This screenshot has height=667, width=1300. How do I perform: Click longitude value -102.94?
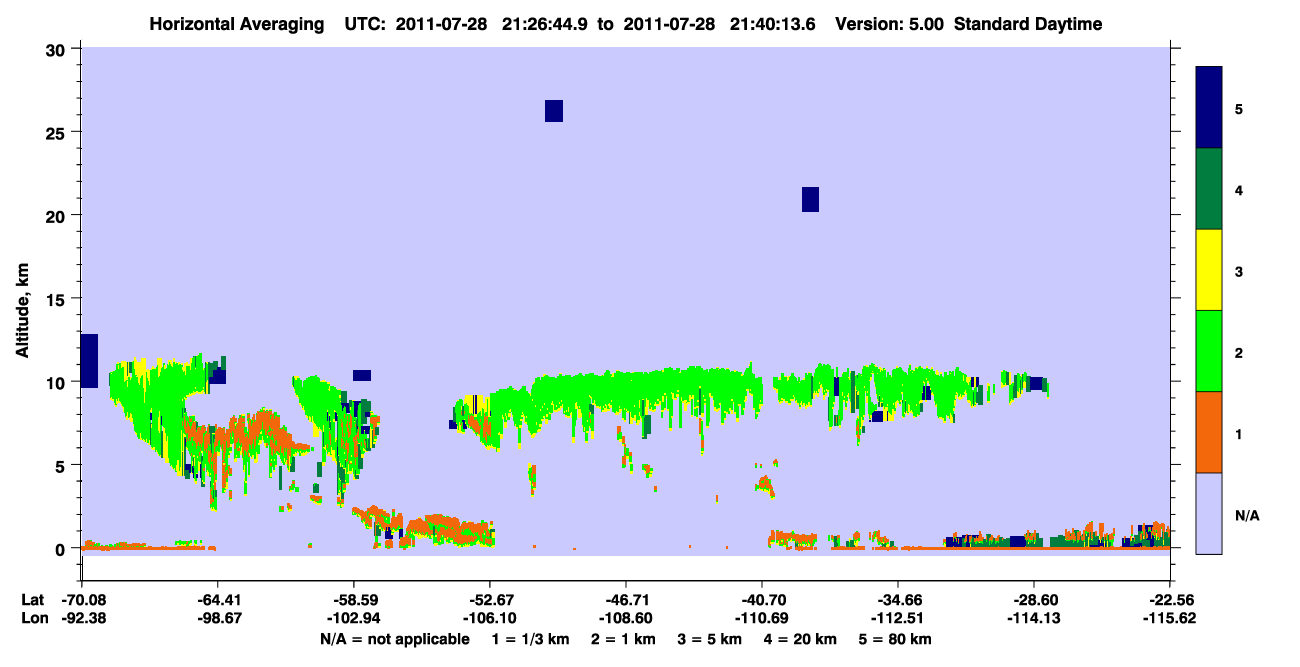coord(353,618)
